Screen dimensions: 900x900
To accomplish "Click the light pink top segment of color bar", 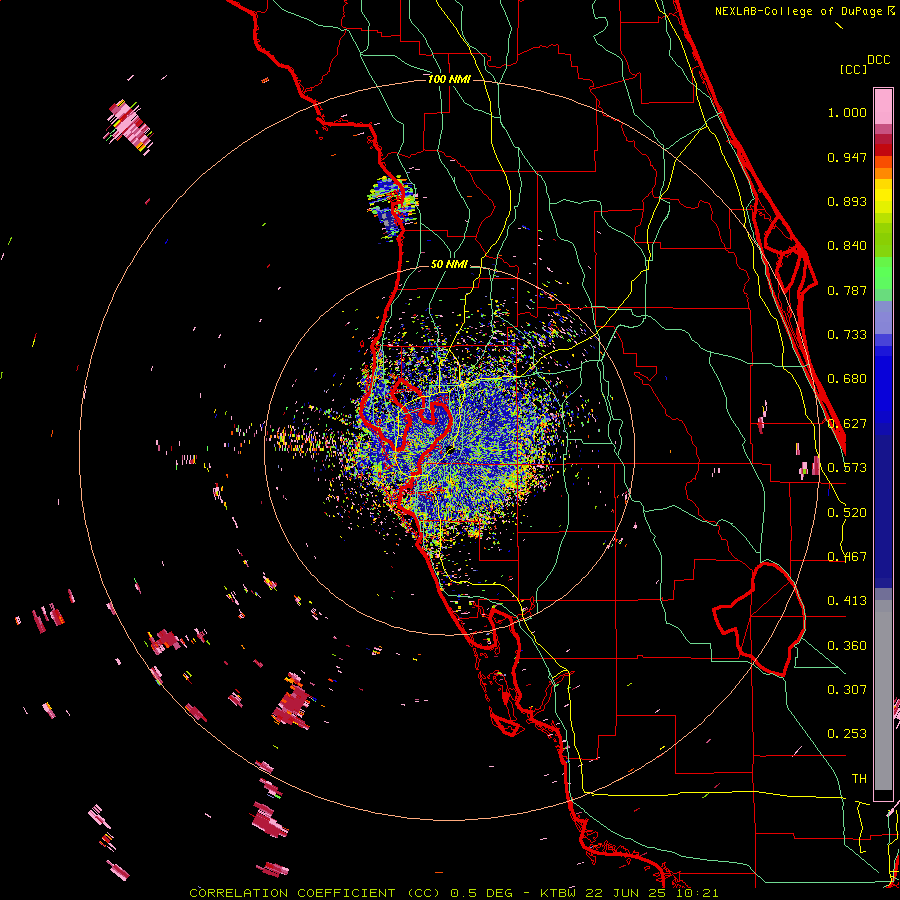I will click(883, 106).
